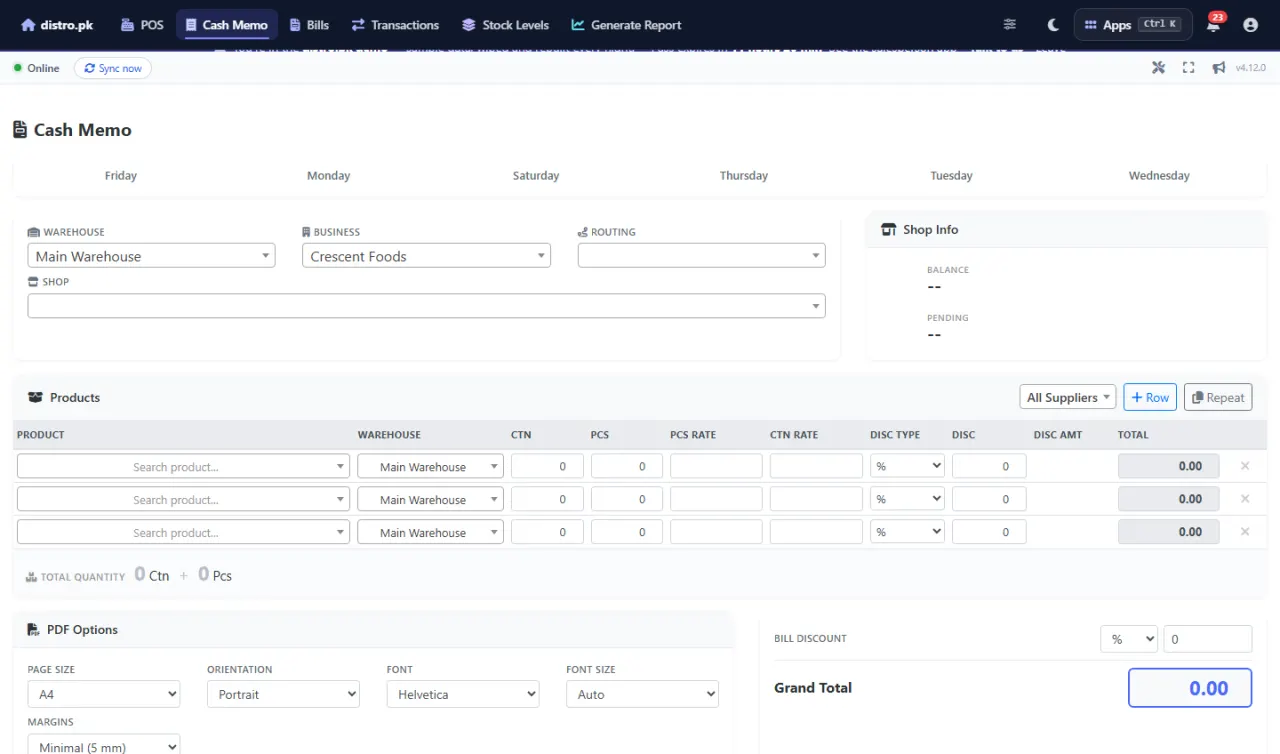This screenshot has height=754, width=1280.
Task: Click the Grand Total value box
Action: pos(1190,688)
